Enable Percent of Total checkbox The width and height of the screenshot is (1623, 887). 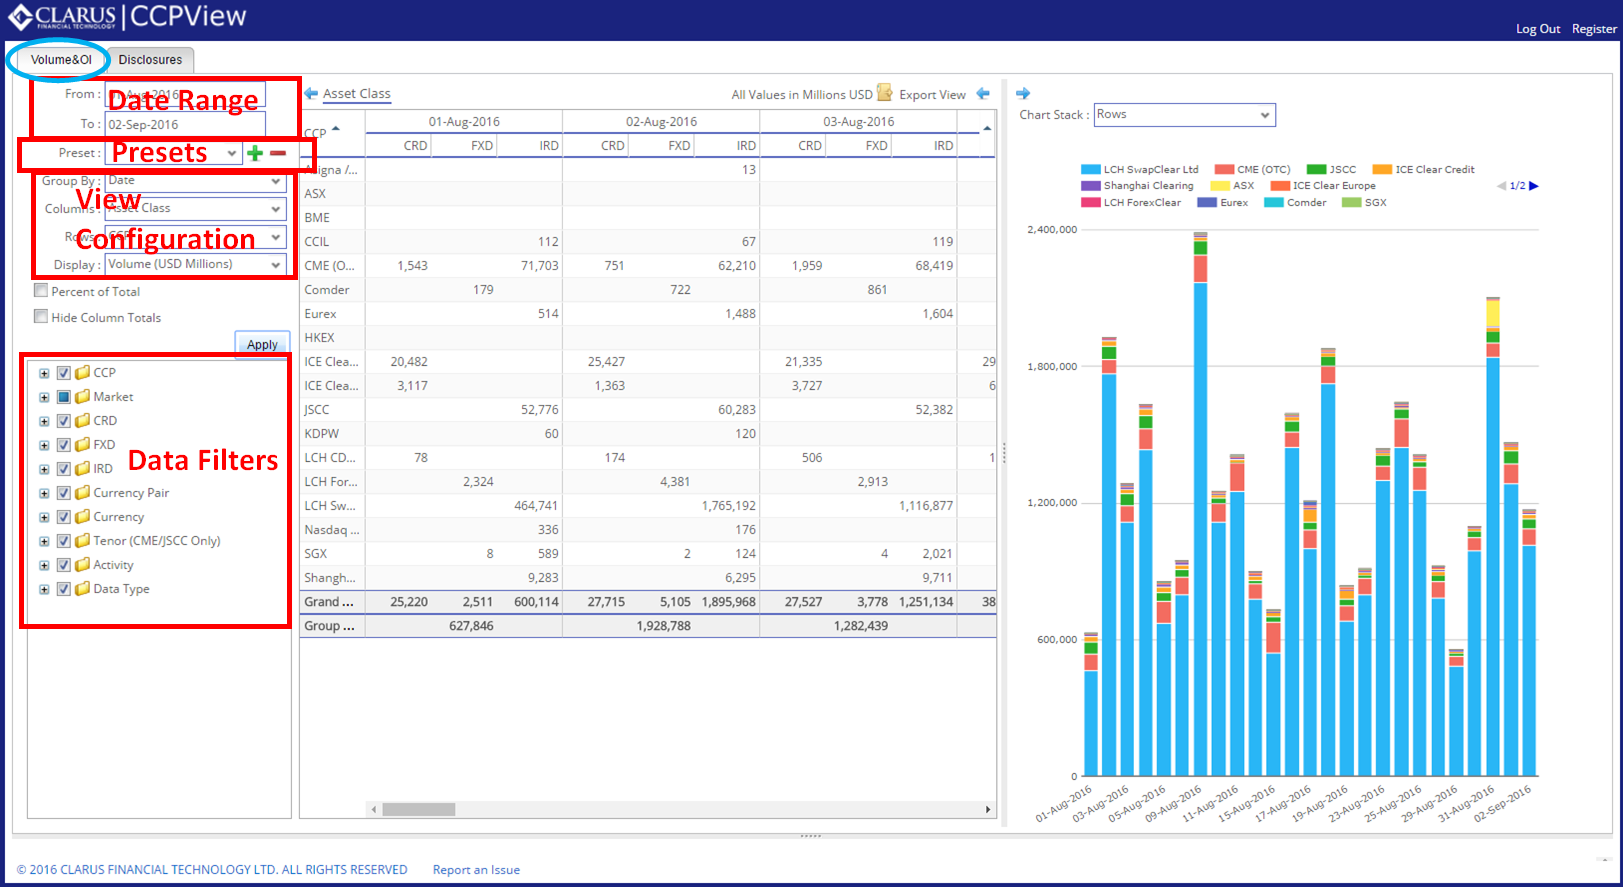tap(41, 291)
